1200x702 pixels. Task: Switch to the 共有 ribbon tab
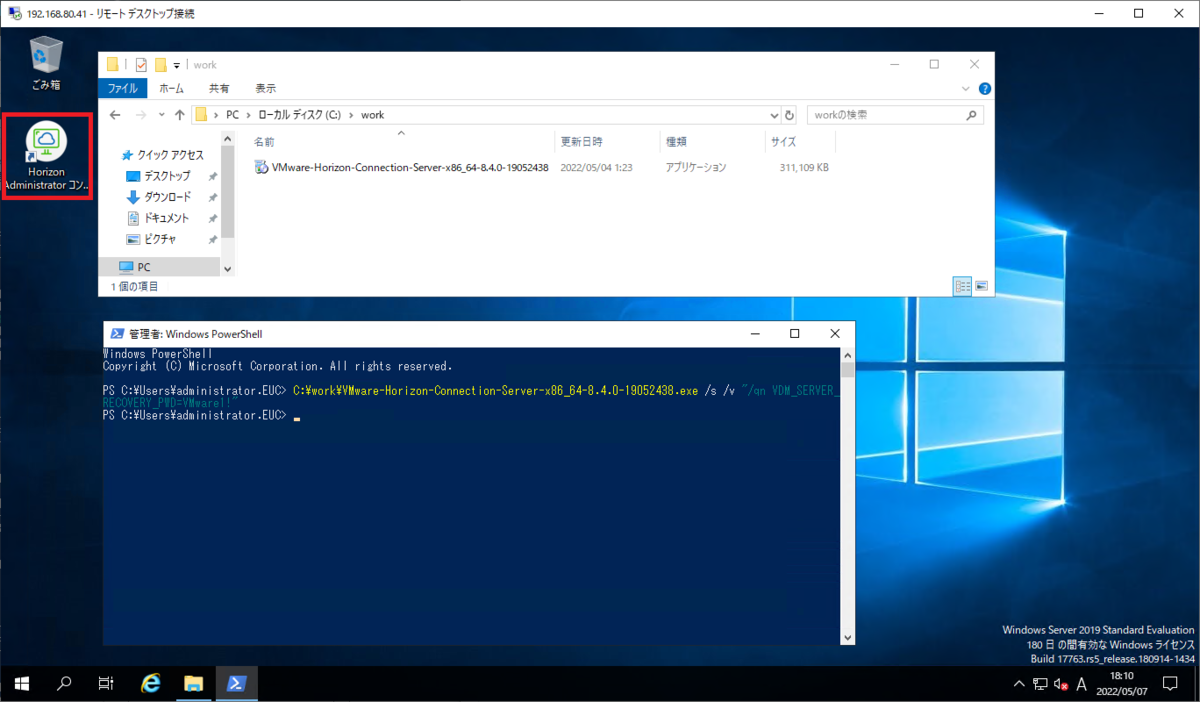[x=219, y=88]
